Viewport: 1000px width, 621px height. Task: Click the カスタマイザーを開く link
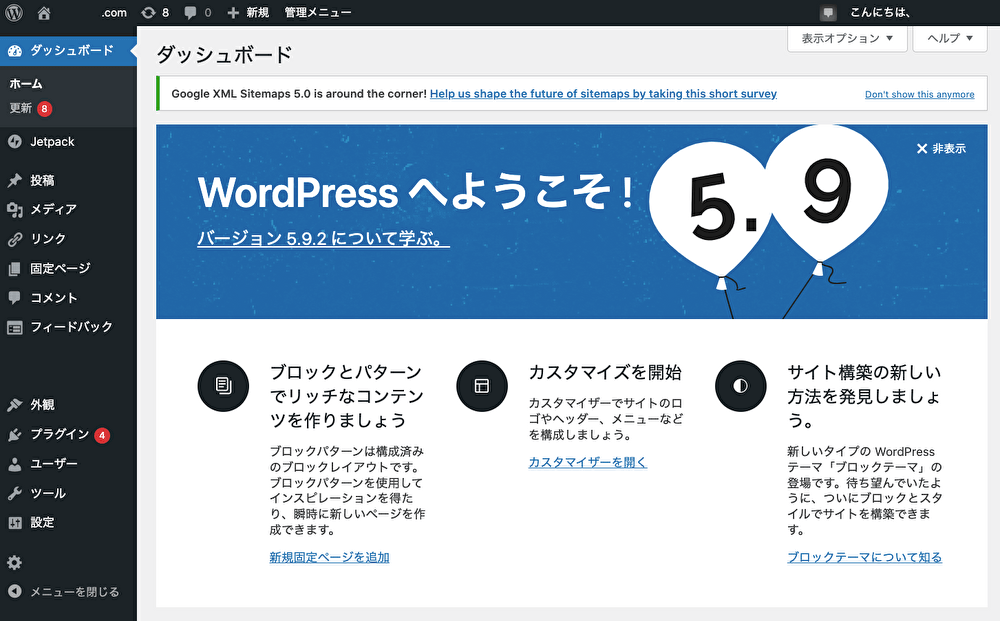point(587,462)
